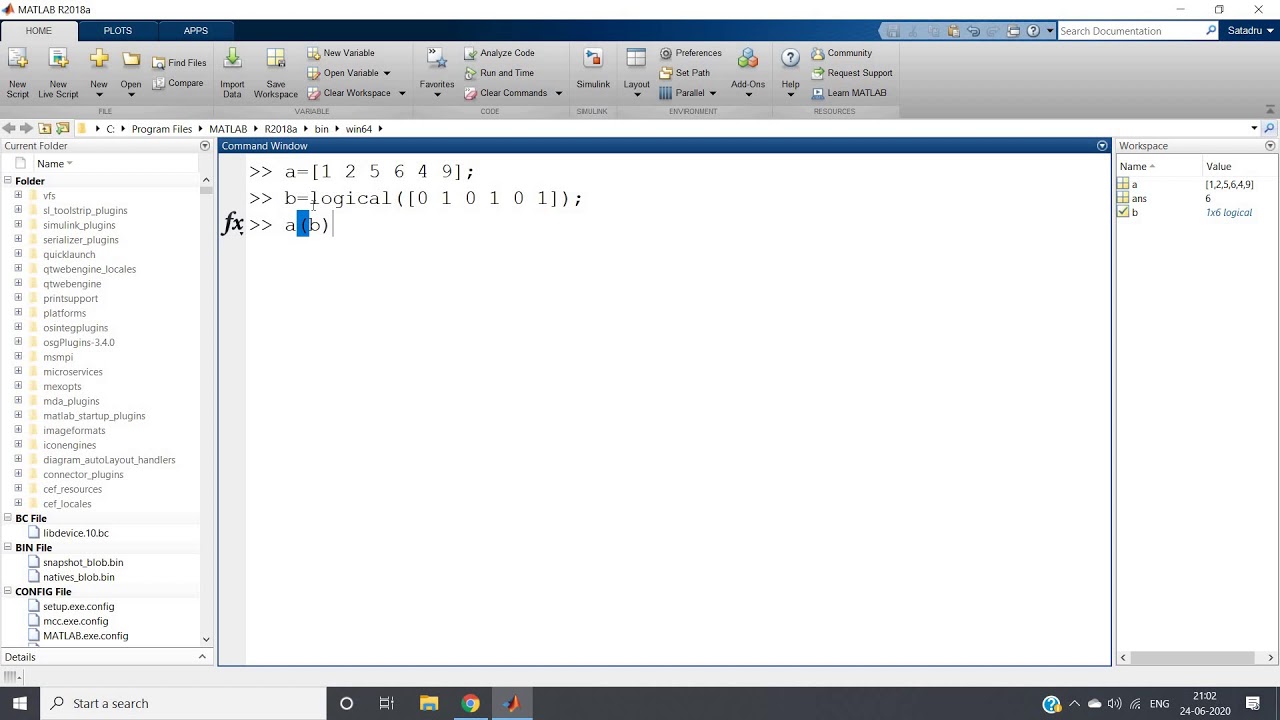Sort Workspace by Value column

click(x=1218, y=167)
